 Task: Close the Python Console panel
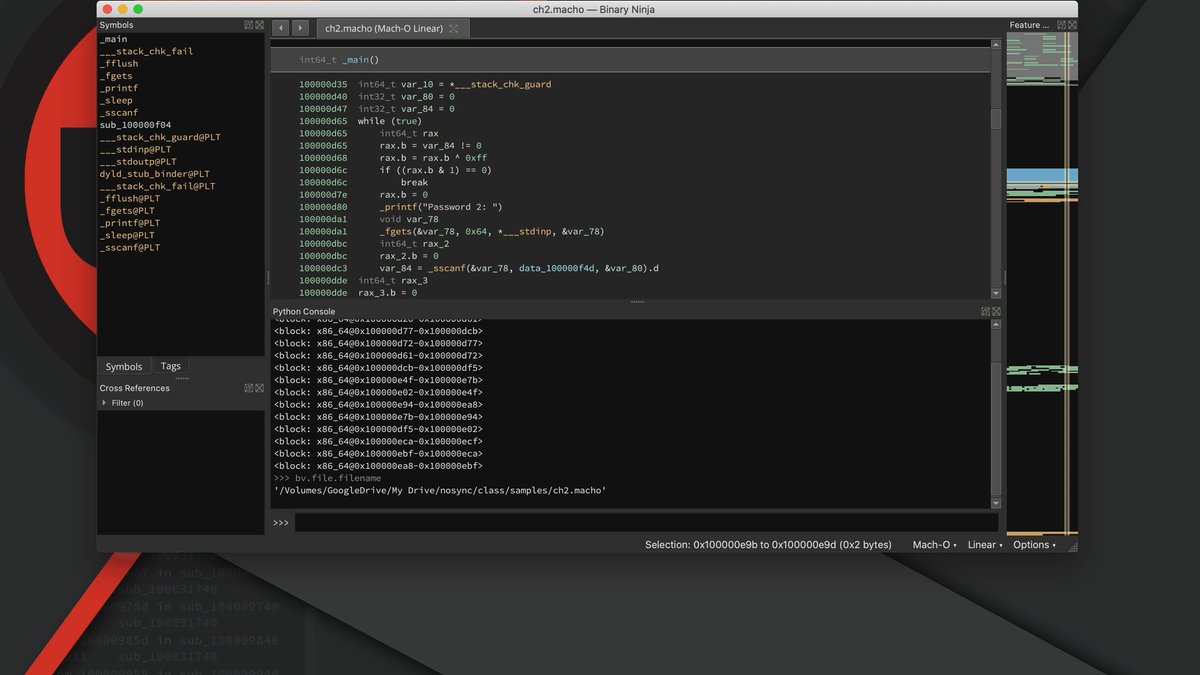(x=996, y=312)
